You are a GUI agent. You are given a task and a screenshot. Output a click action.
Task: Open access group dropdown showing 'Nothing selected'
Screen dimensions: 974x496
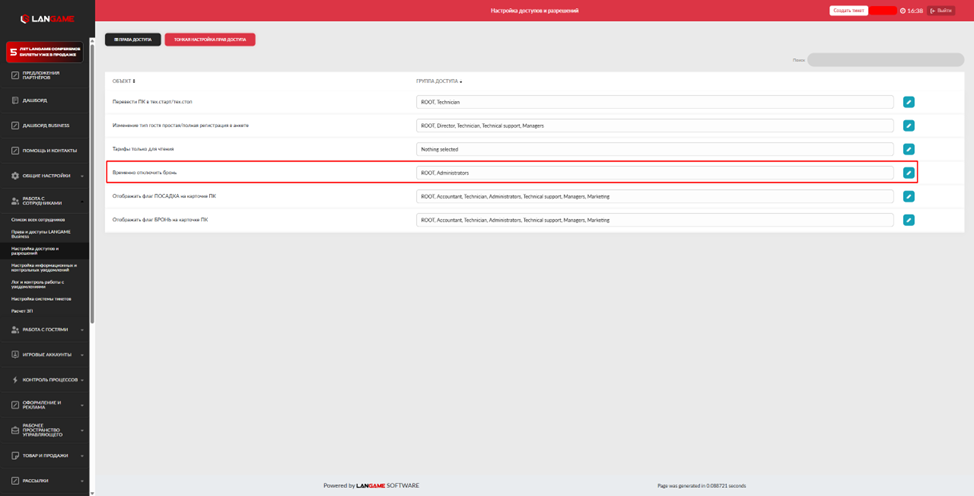(x=654, y=149)
